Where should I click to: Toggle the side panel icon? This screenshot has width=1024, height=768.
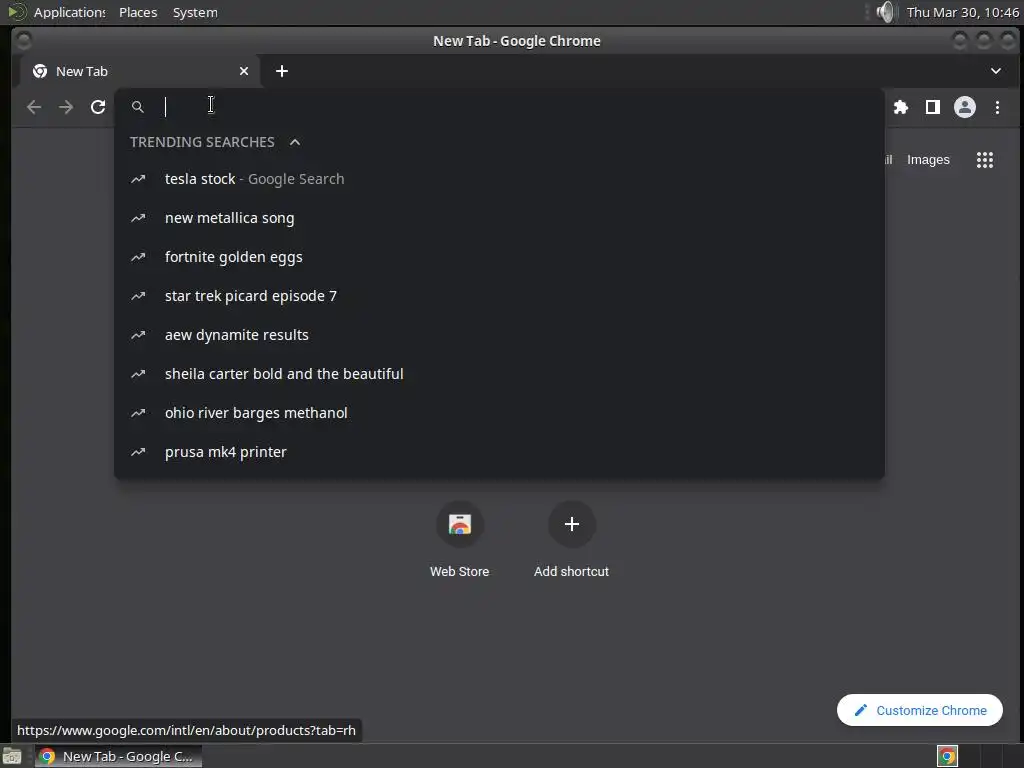(x=933, y=107)
